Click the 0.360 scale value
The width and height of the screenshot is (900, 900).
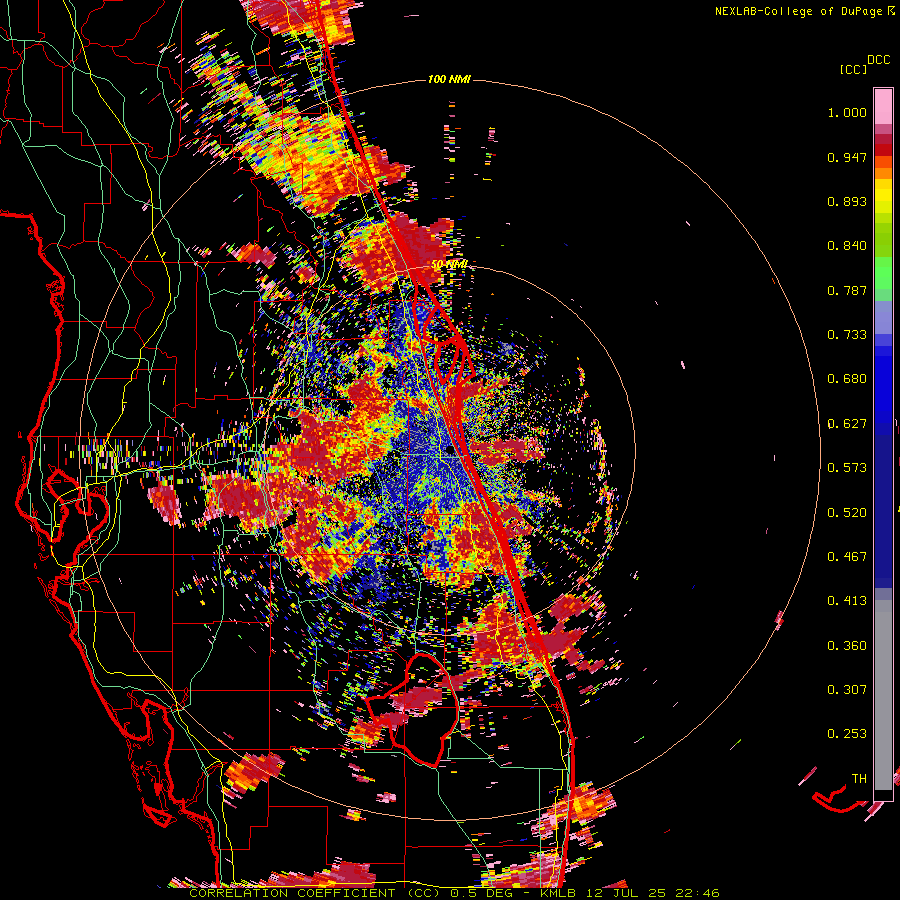click(847, 646)
